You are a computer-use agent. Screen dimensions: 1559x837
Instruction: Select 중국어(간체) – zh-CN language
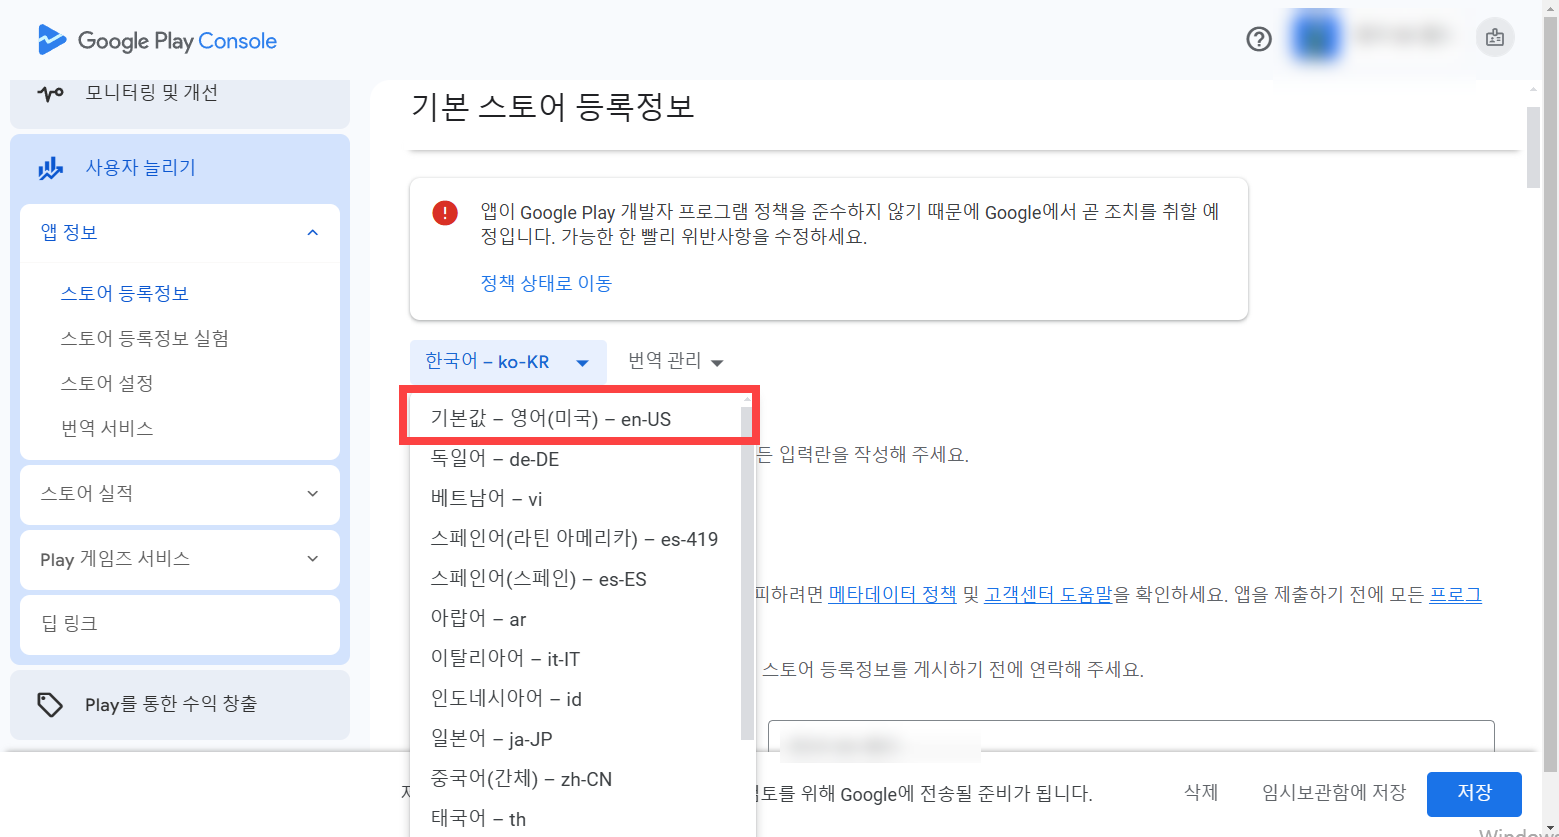tap(576, 779)
